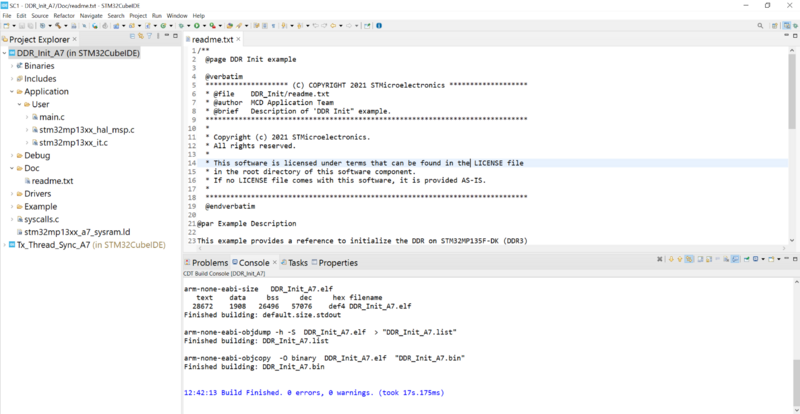Click the external tools run icon
The height and width of the screenshot is (414, 800).
(x=212, y=26)
